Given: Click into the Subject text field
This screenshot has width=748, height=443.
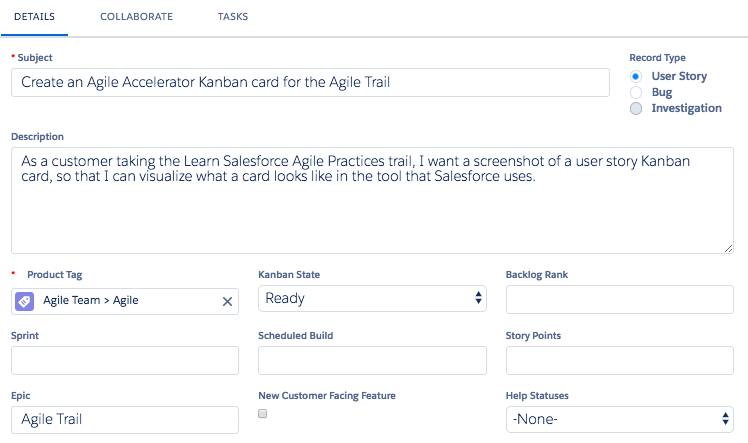Looking at the screenshot, I should point(310,82).
